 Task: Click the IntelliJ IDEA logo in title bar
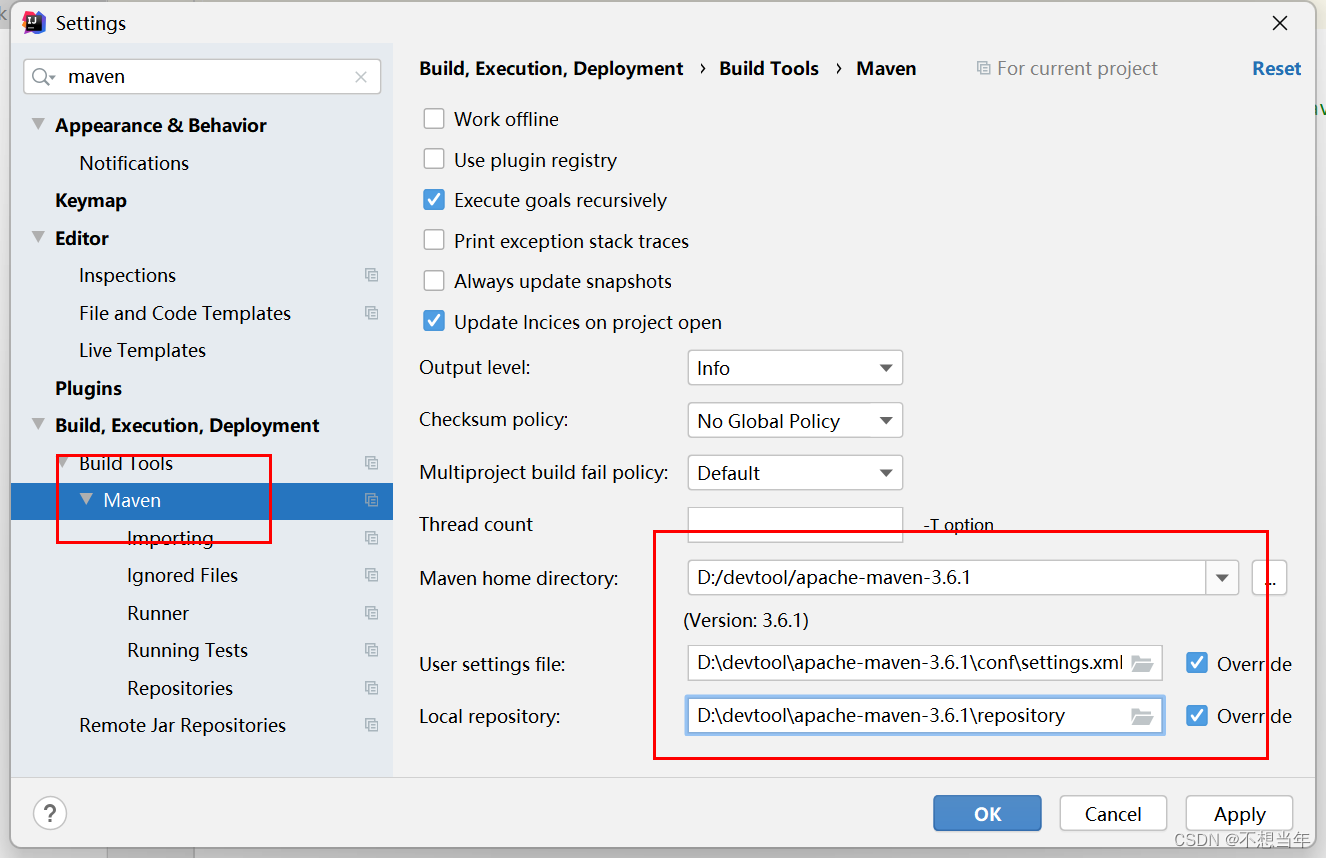click(x=33, y=22)
